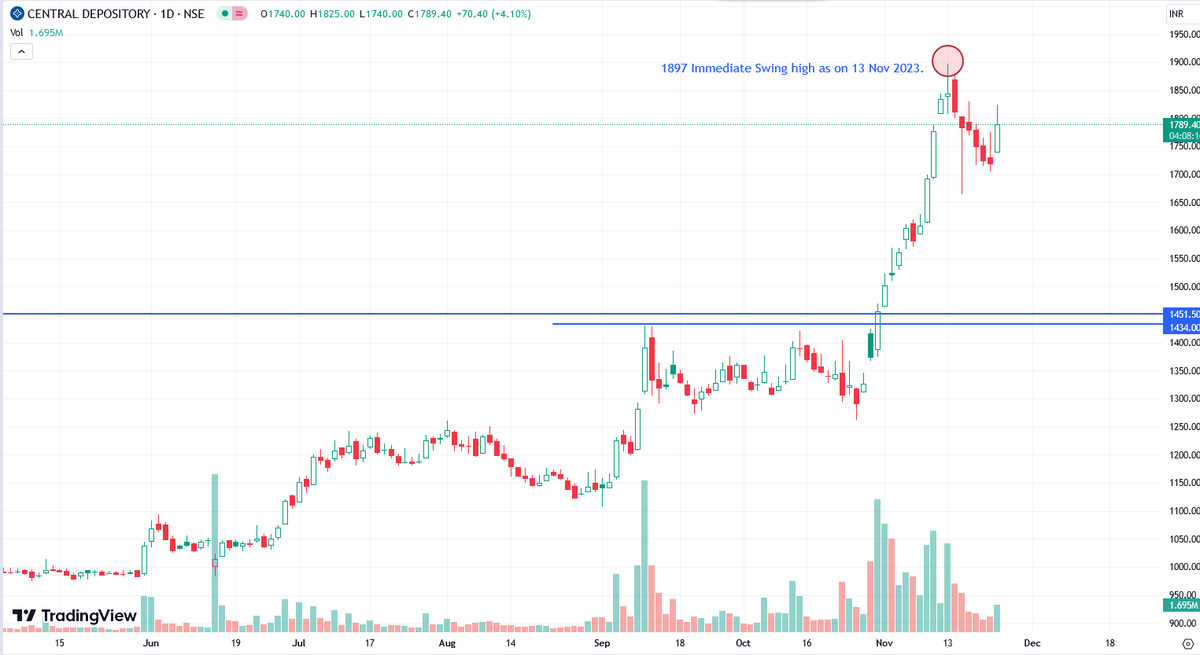Click the 1750.00 price scale label
Screen dimensions: 1200x655
pos(1183,147)
